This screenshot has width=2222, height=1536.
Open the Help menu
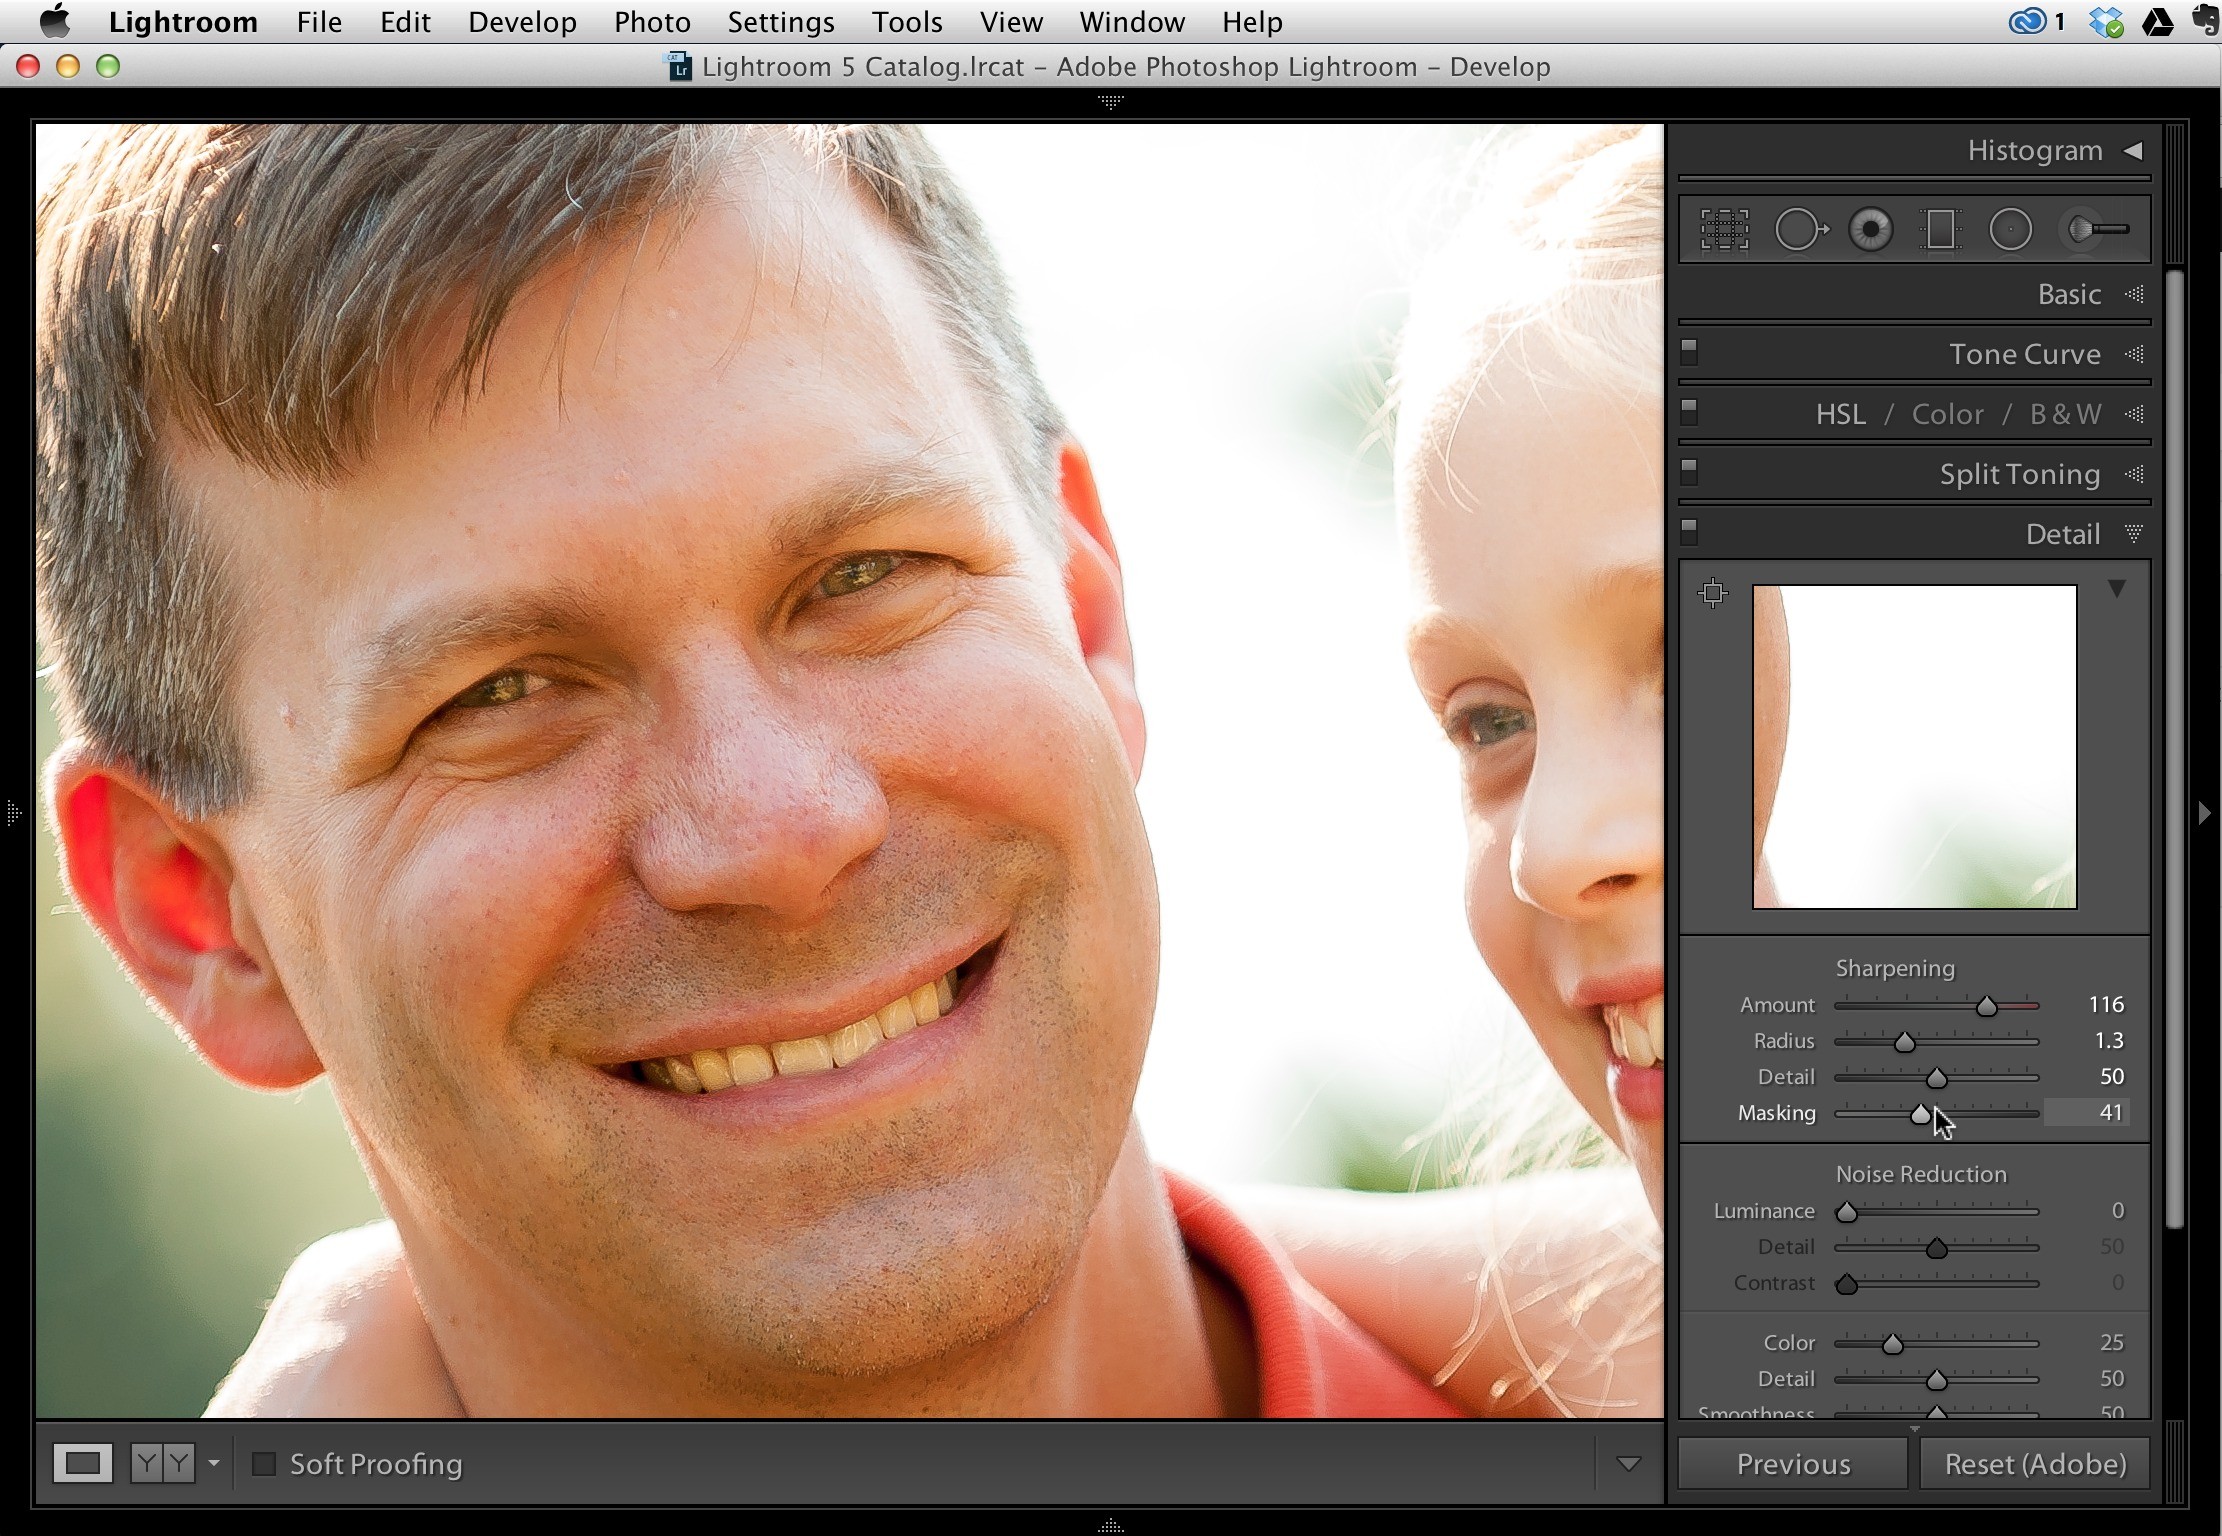pos(1252,22)
